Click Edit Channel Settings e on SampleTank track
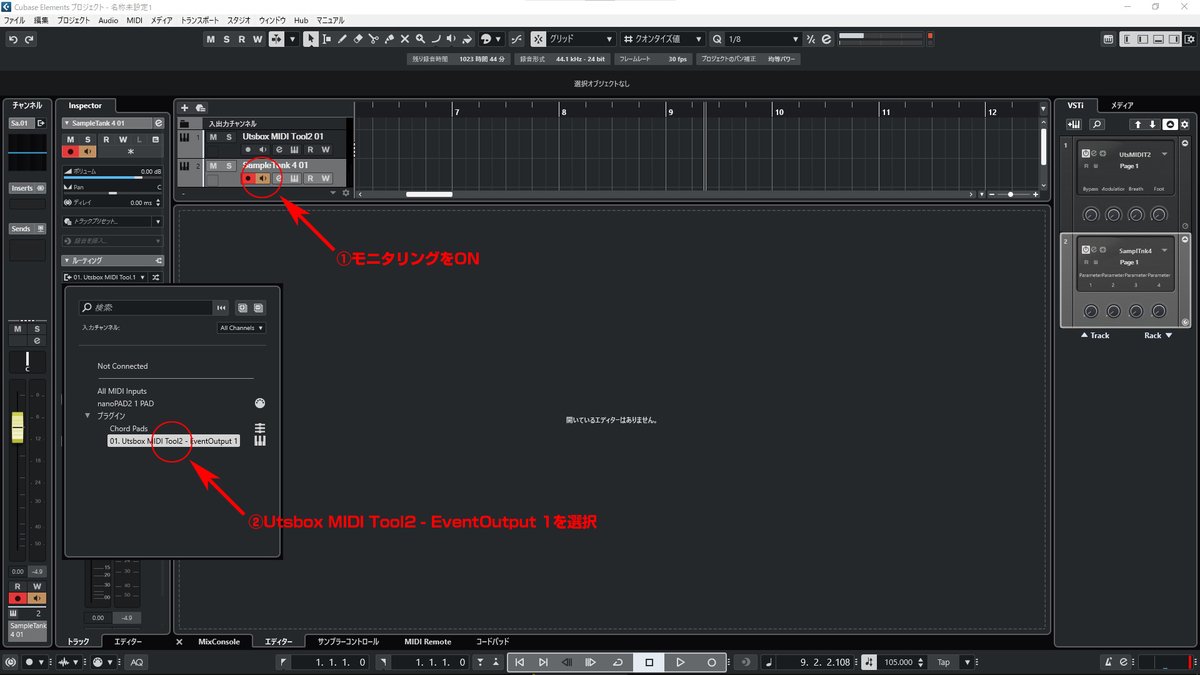1200x675 pixels. (278, 178)
